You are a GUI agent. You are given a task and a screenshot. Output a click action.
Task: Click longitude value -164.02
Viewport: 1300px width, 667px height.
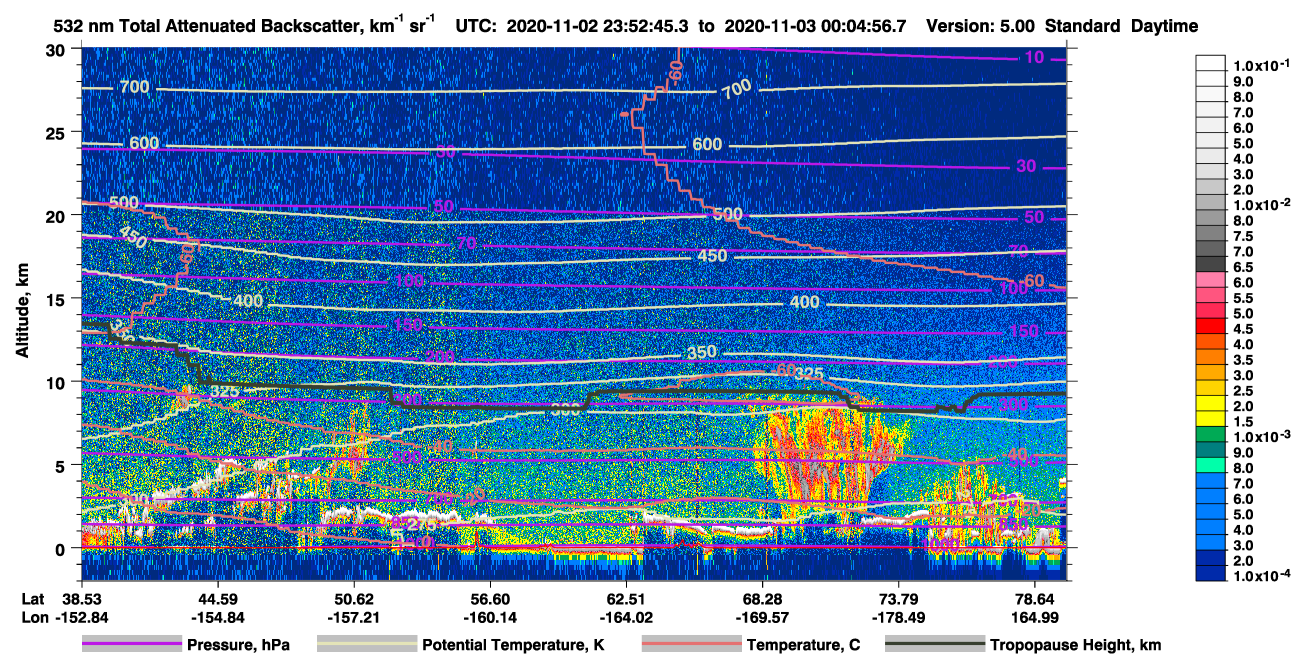[x=625, y=617]
